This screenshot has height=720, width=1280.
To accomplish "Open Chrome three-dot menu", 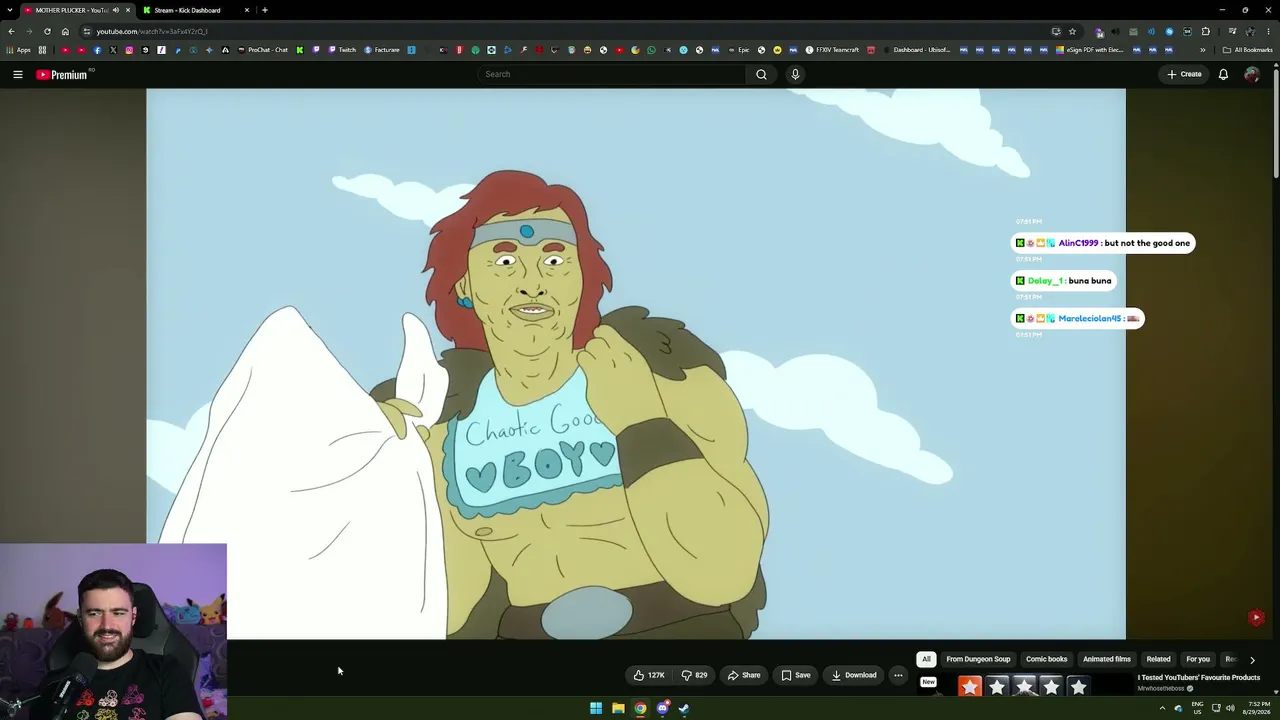I will click(x=1268, y=31).
